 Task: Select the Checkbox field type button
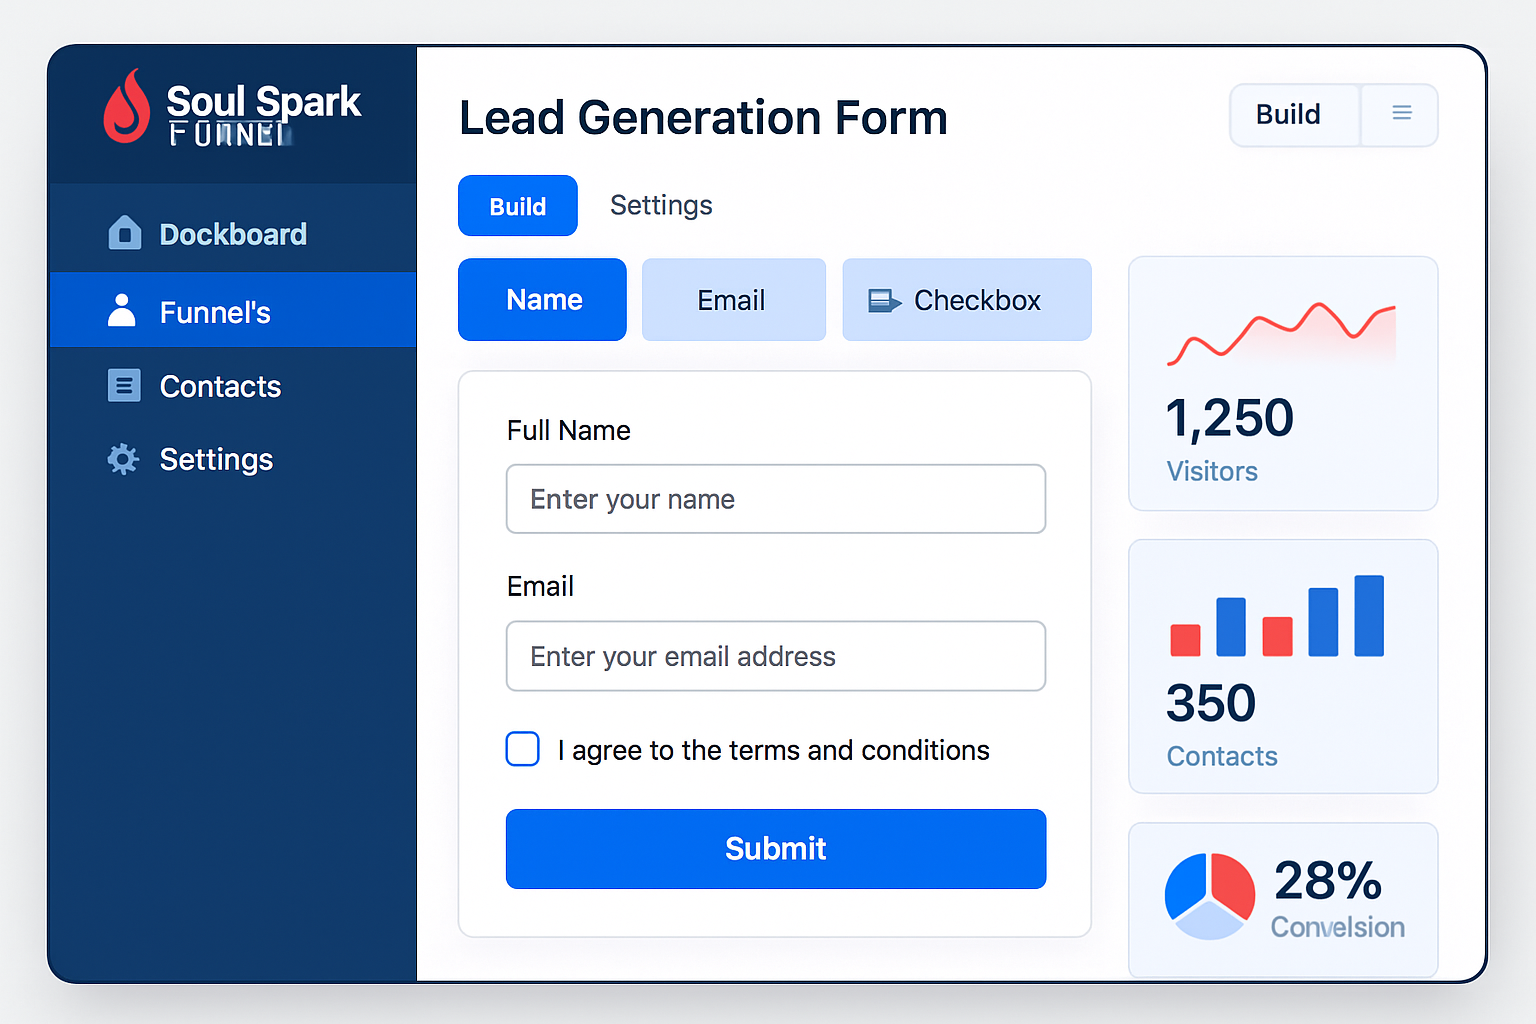967,300
